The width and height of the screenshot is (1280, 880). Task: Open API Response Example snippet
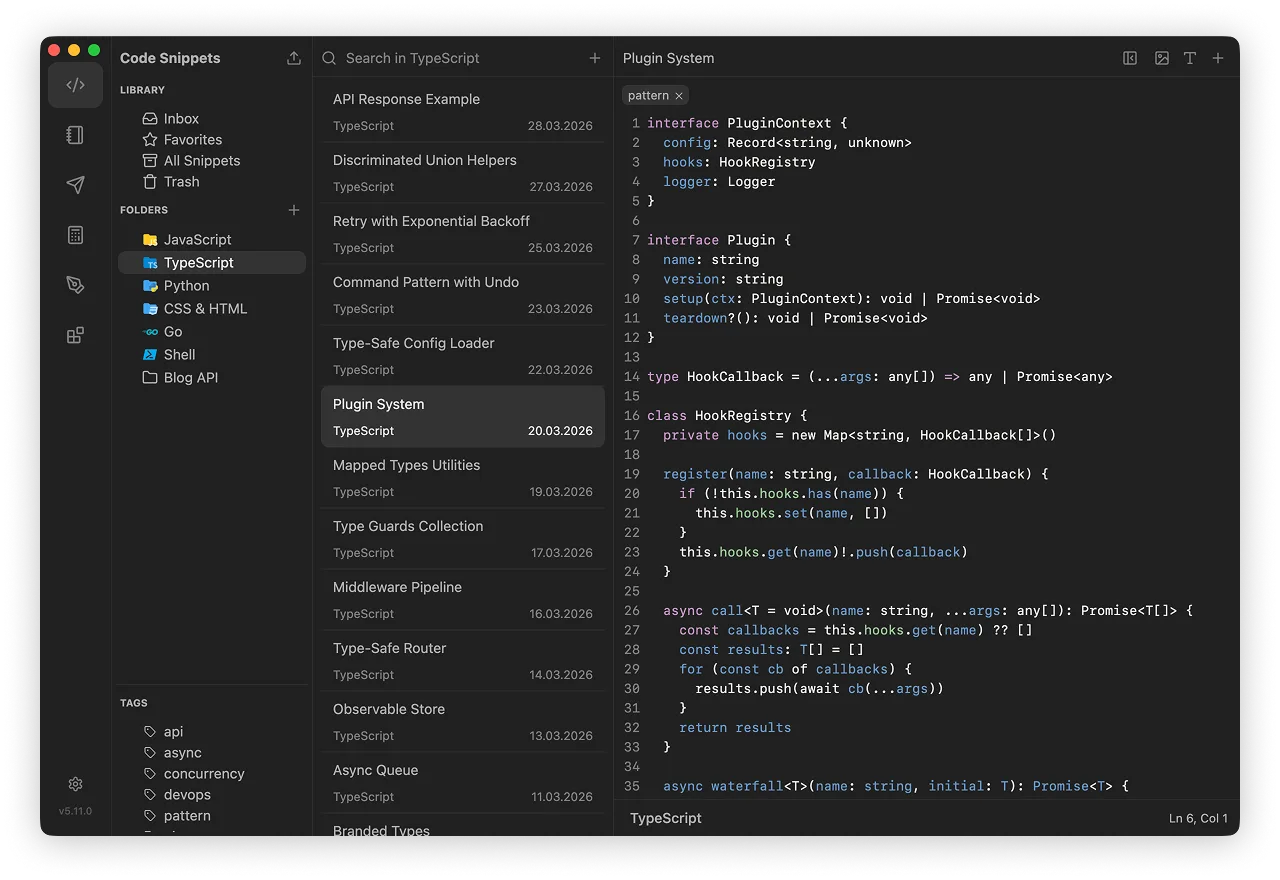tap(463, 112)
